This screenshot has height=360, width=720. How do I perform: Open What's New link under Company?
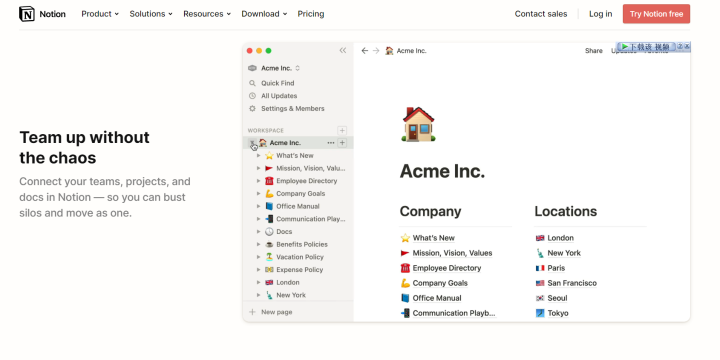tap(433, 238)
